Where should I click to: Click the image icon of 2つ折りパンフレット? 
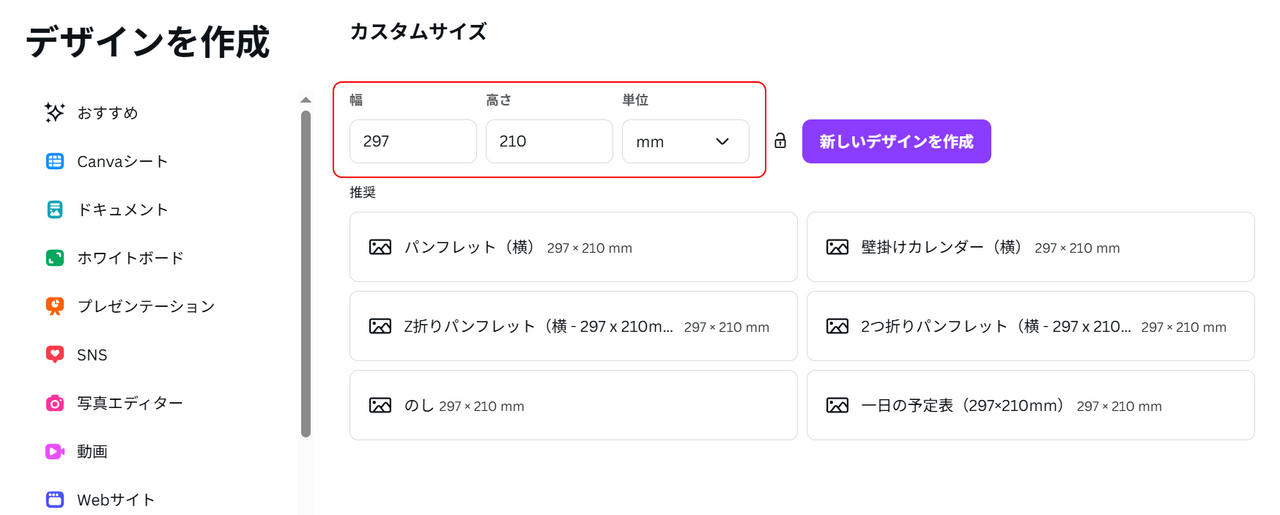[x=837, y=326]
